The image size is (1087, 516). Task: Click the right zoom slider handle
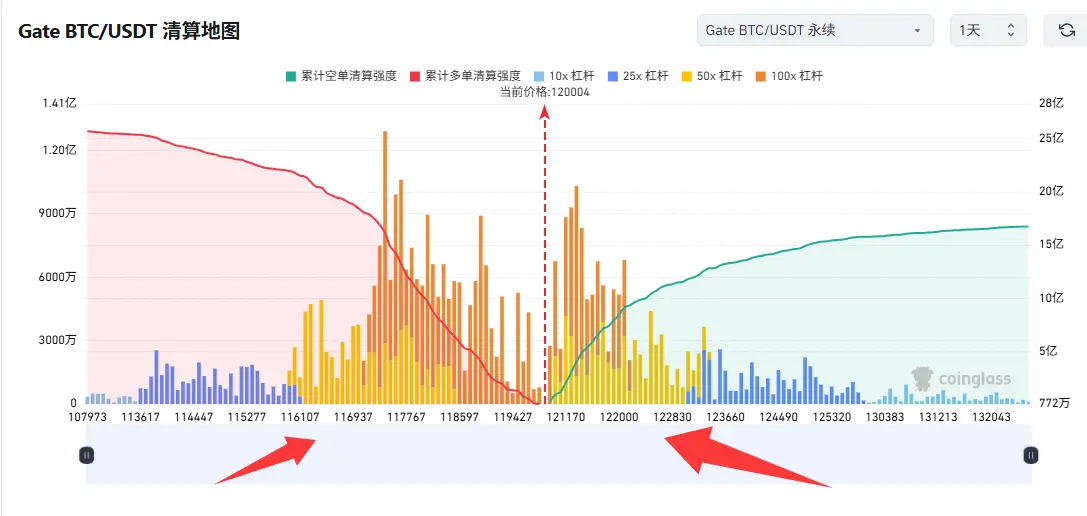[1031, 455]
